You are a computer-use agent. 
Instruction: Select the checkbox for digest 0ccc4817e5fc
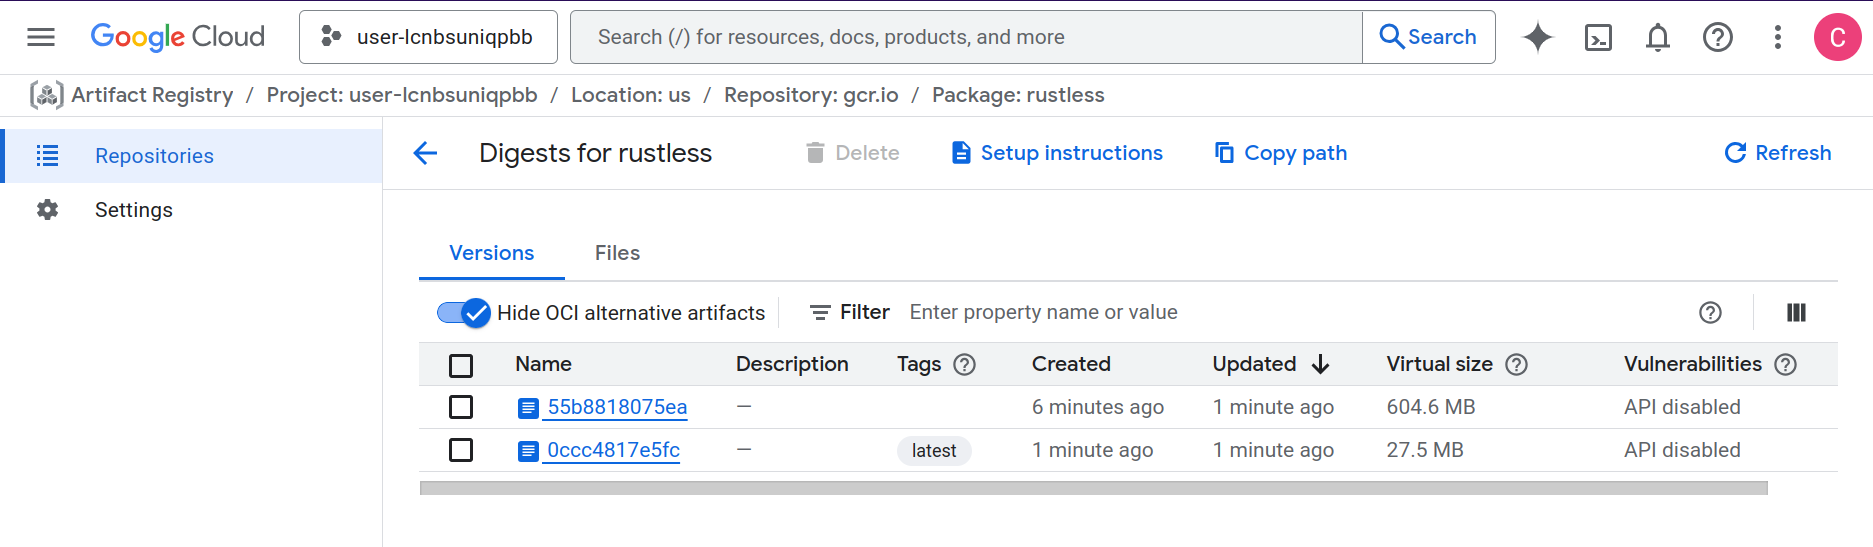pos(461,450)
